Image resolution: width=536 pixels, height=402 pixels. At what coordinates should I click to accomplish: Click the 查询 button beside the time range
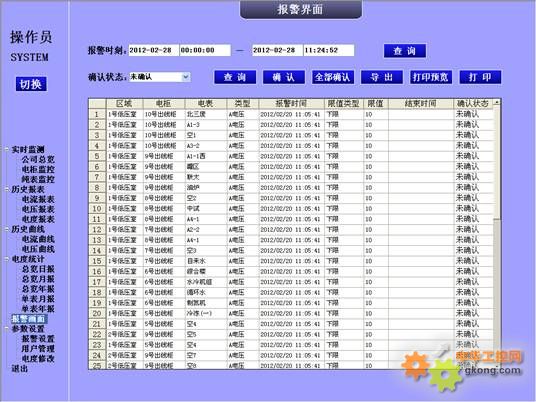[x=404, y=51]
